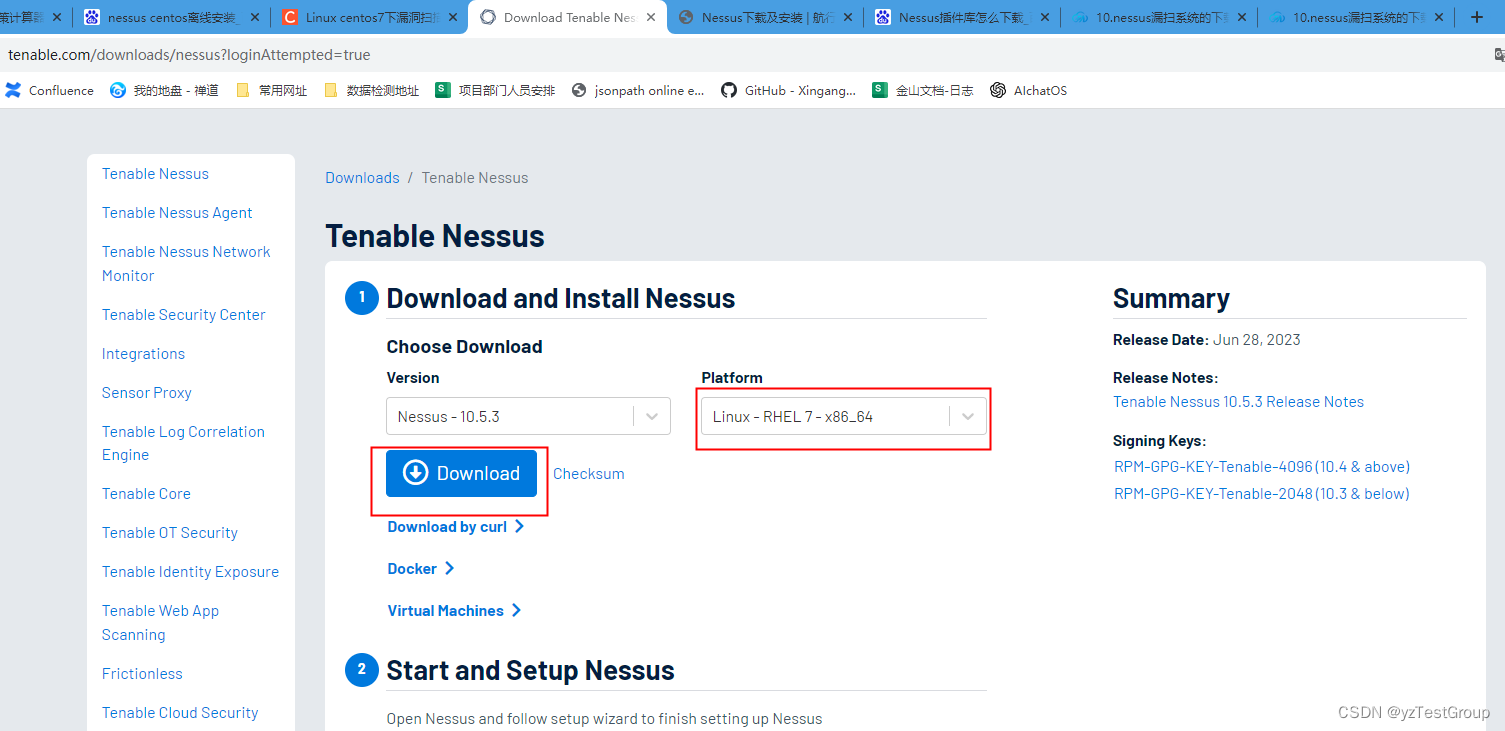Viewport: 1505px width, 731px height.
Task: Click the Choose Download label
Action: pos(464,347)
